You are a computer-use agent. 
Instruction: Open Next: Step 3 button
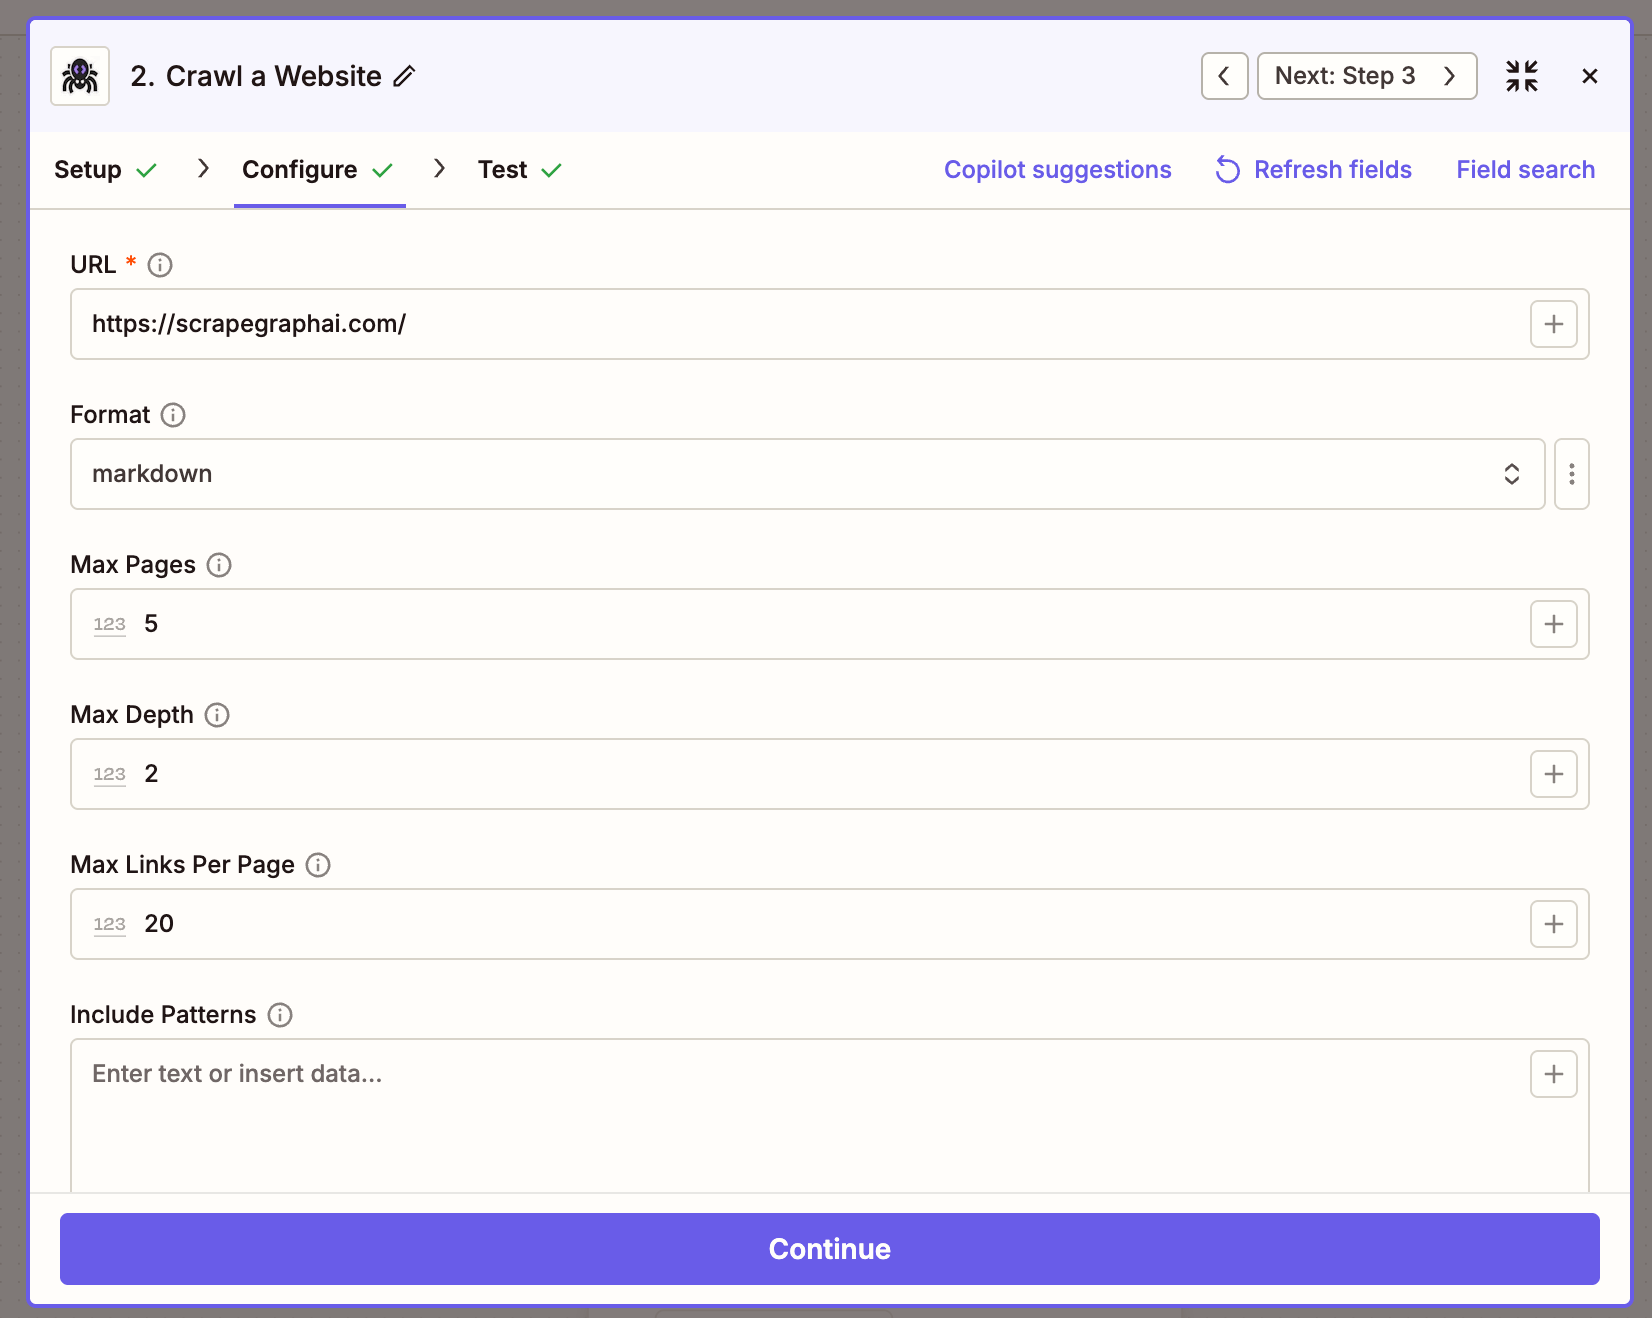[1366, 76]
